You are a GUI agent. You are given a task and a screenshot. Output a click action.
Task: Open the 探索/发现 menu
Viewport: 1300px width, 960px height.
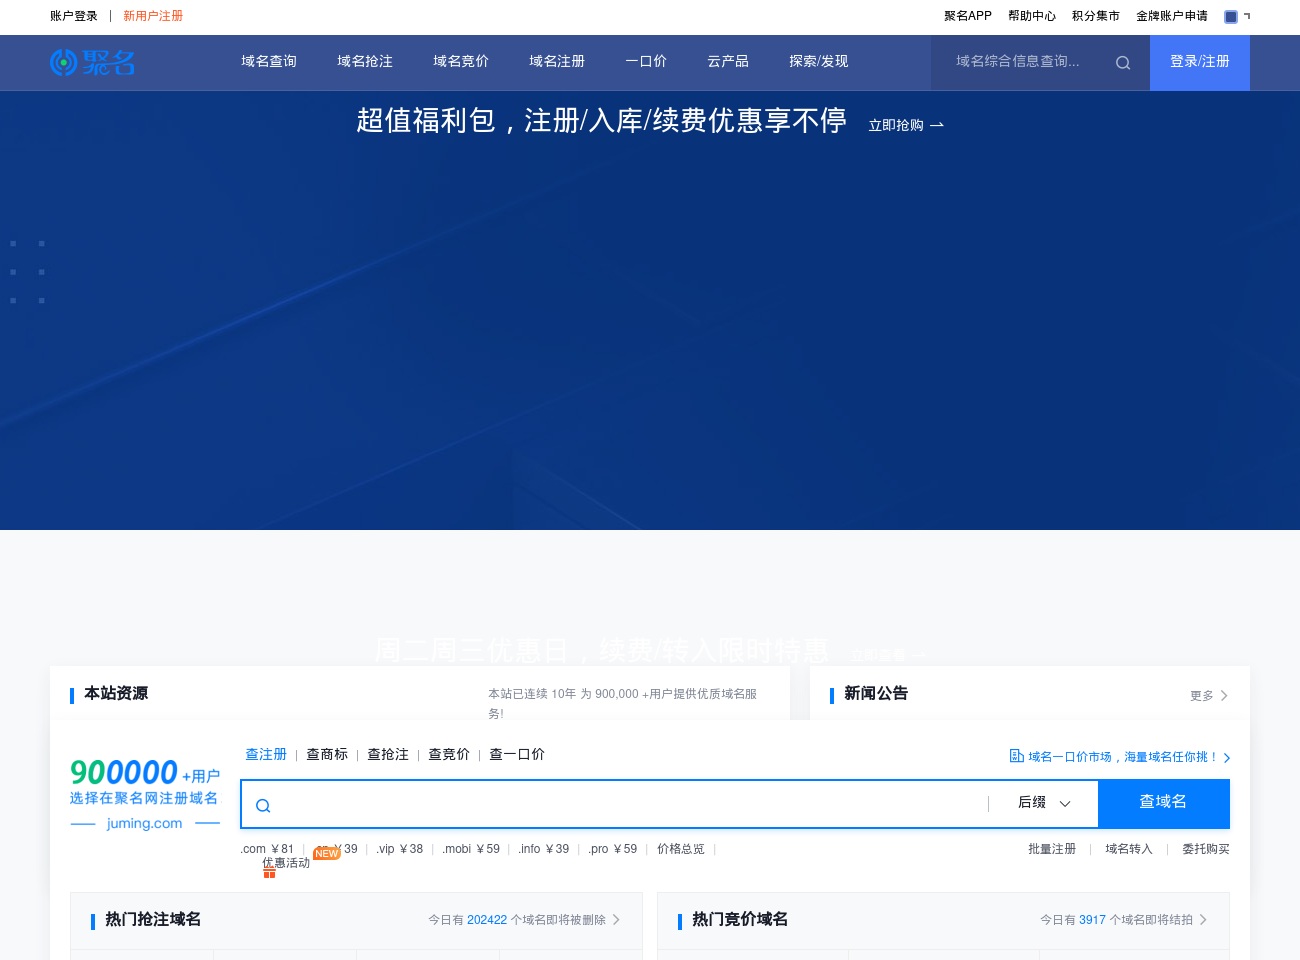tap(819, 61)
